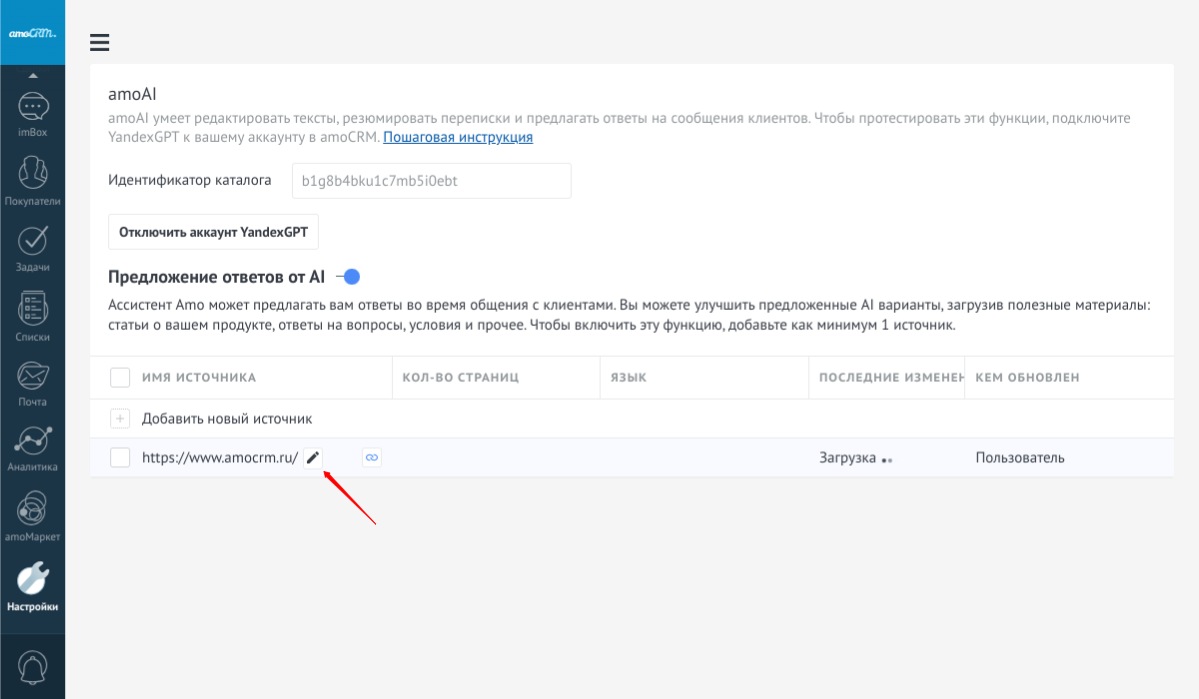Tick checkbox for https://www.amocrm.ru/ row
This screenshot has width=1199, height=699.
pos(120,458)
